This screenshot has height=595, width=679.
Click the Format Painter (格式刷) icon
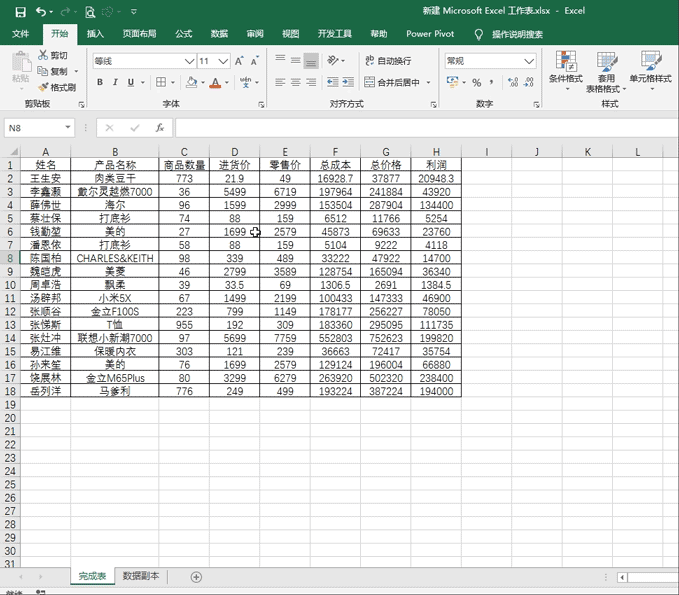(42, 87)
